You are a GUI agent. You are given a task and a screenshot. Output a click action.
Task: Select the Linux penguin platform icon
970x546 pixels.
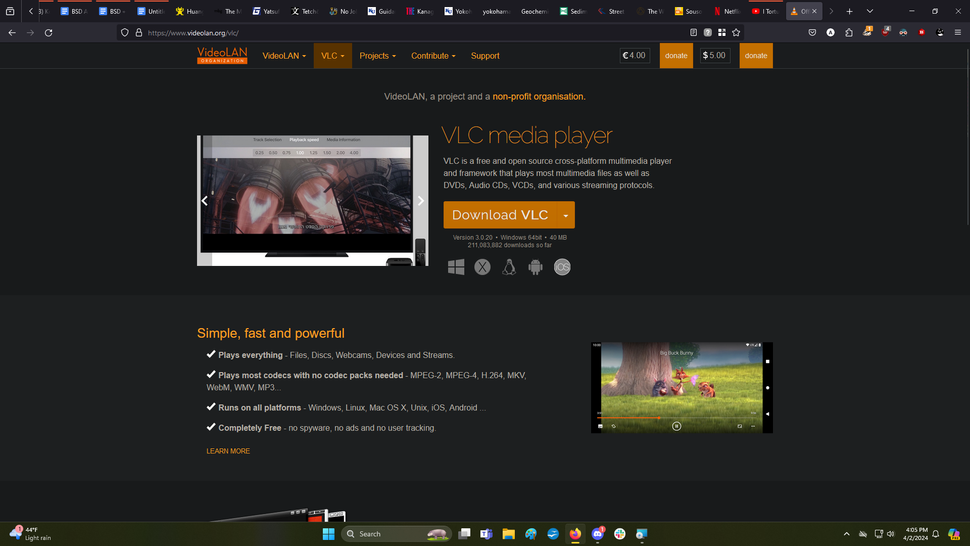tap(509, 267)
